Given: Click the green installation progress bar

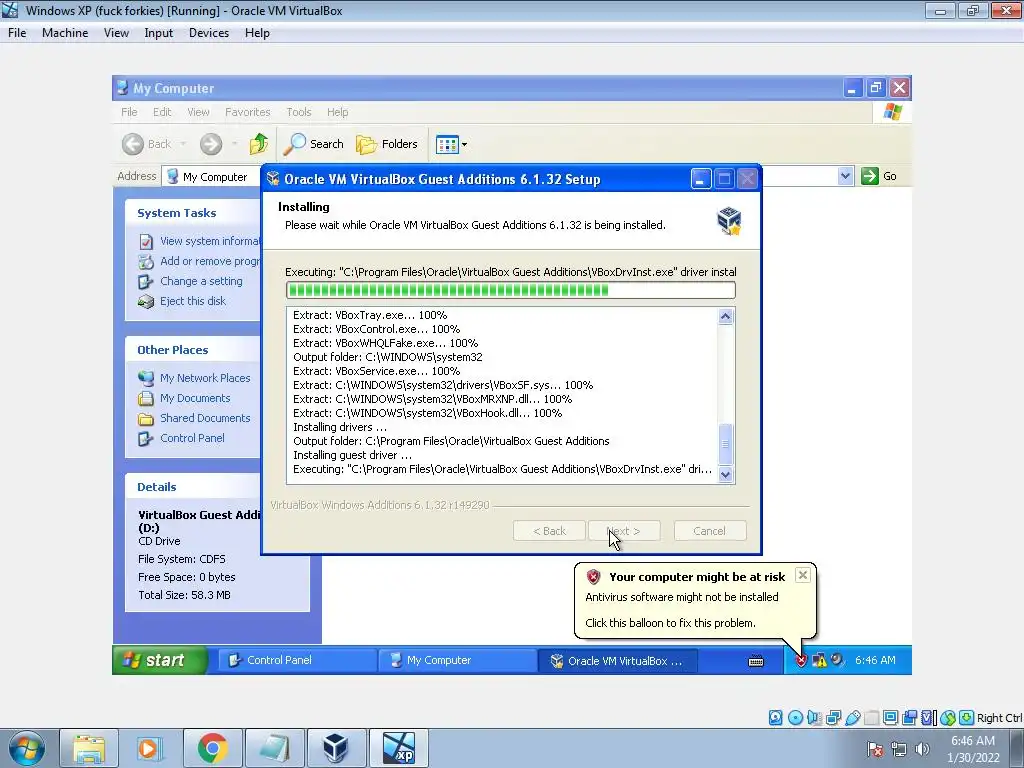Looking at the screenshot, I should point(511,290).
